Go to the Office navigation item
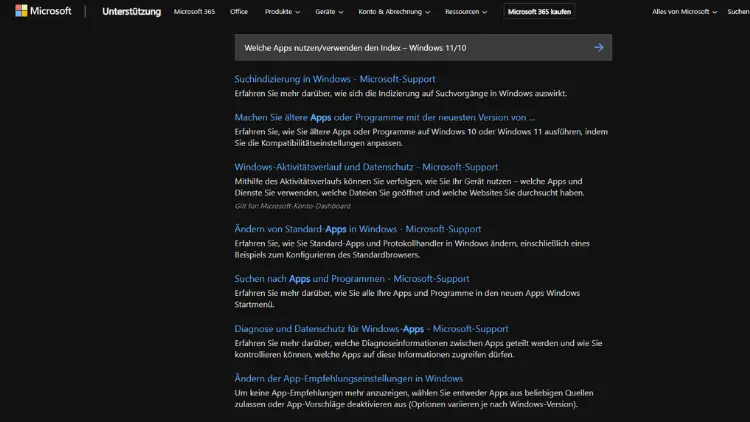750x422 pixels. pos(239,11)
